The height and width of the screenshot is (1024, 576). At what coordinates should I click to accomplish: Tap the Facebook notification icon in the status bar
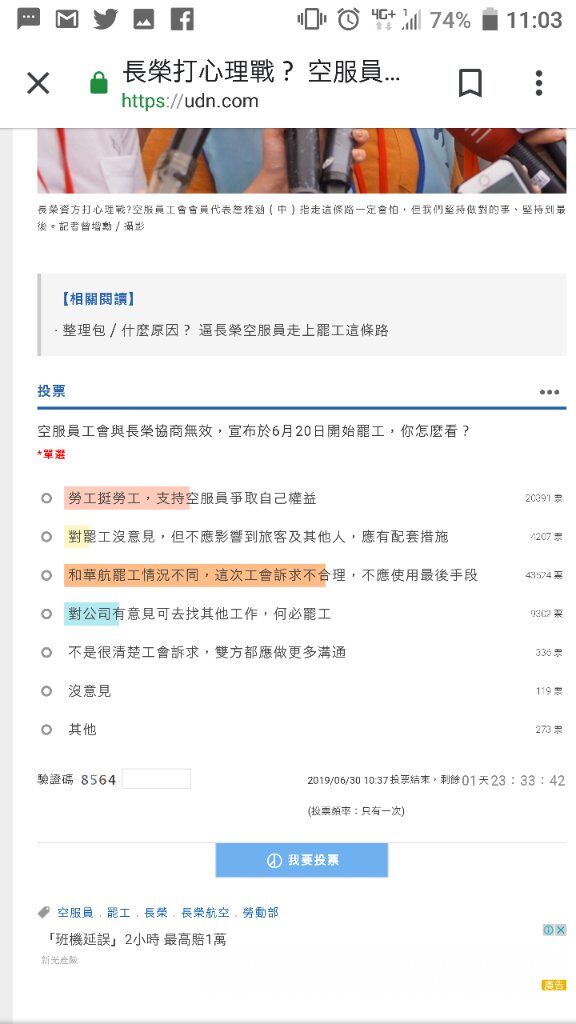pyautogui.click(x=182, y=20)
